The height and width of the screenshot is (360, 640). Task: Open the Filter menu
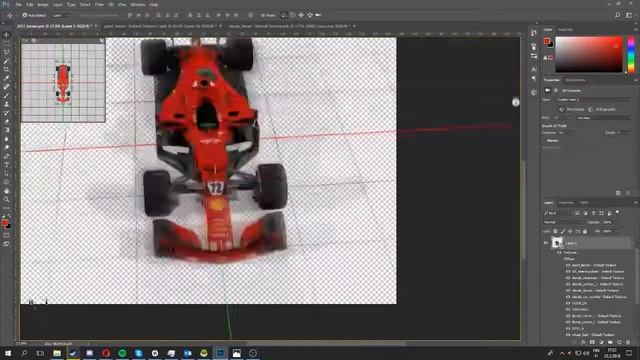99,4
